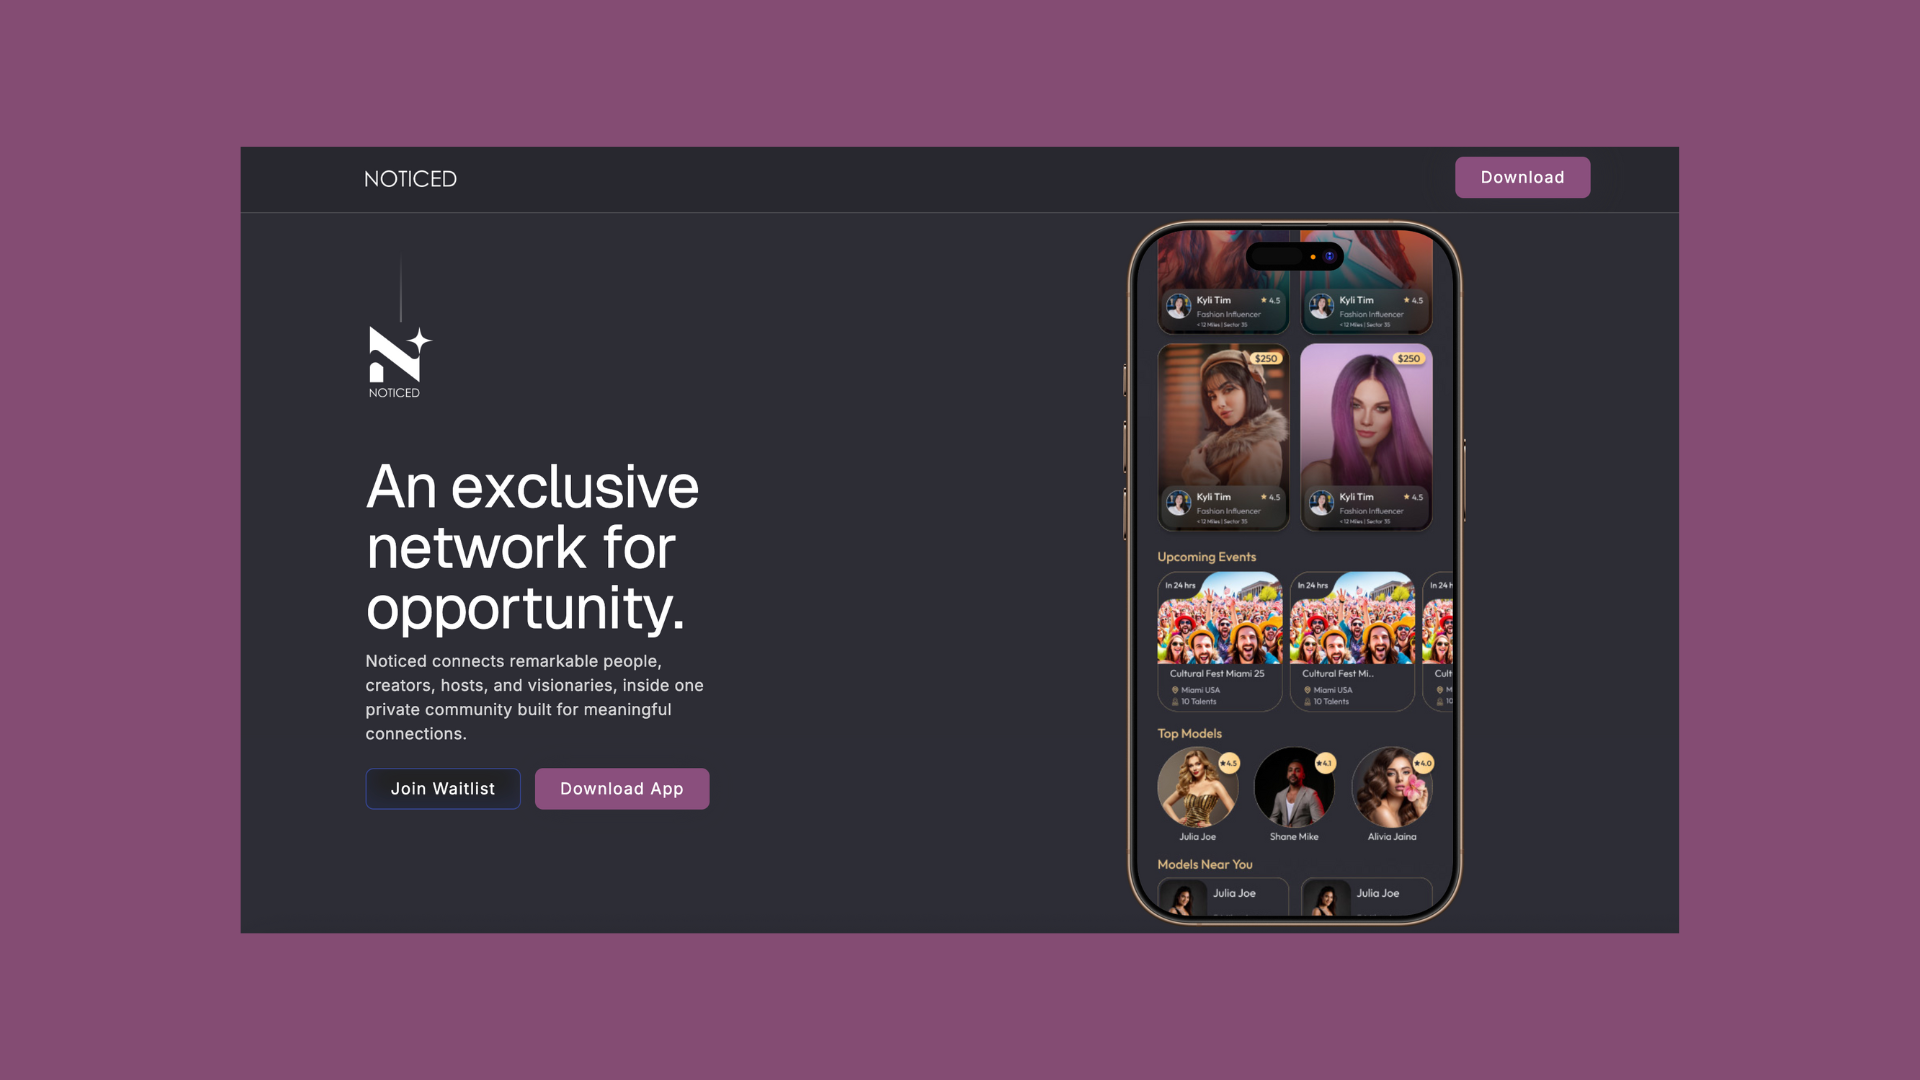Viewport: 1920px width, 1080px height.
Task: Click the 4.5 star rating badge on Julia Joe
Action: (1229, 763)
